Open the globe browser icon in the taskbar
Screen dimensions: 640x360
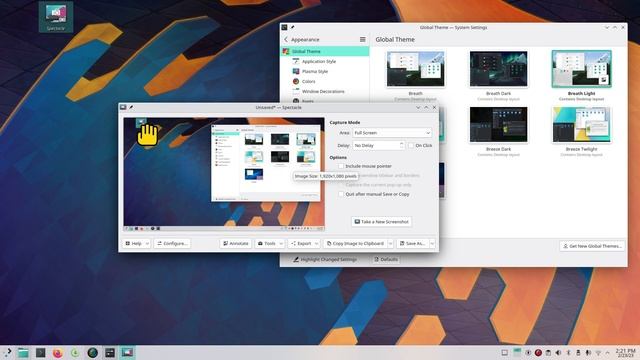click(93, 353)
